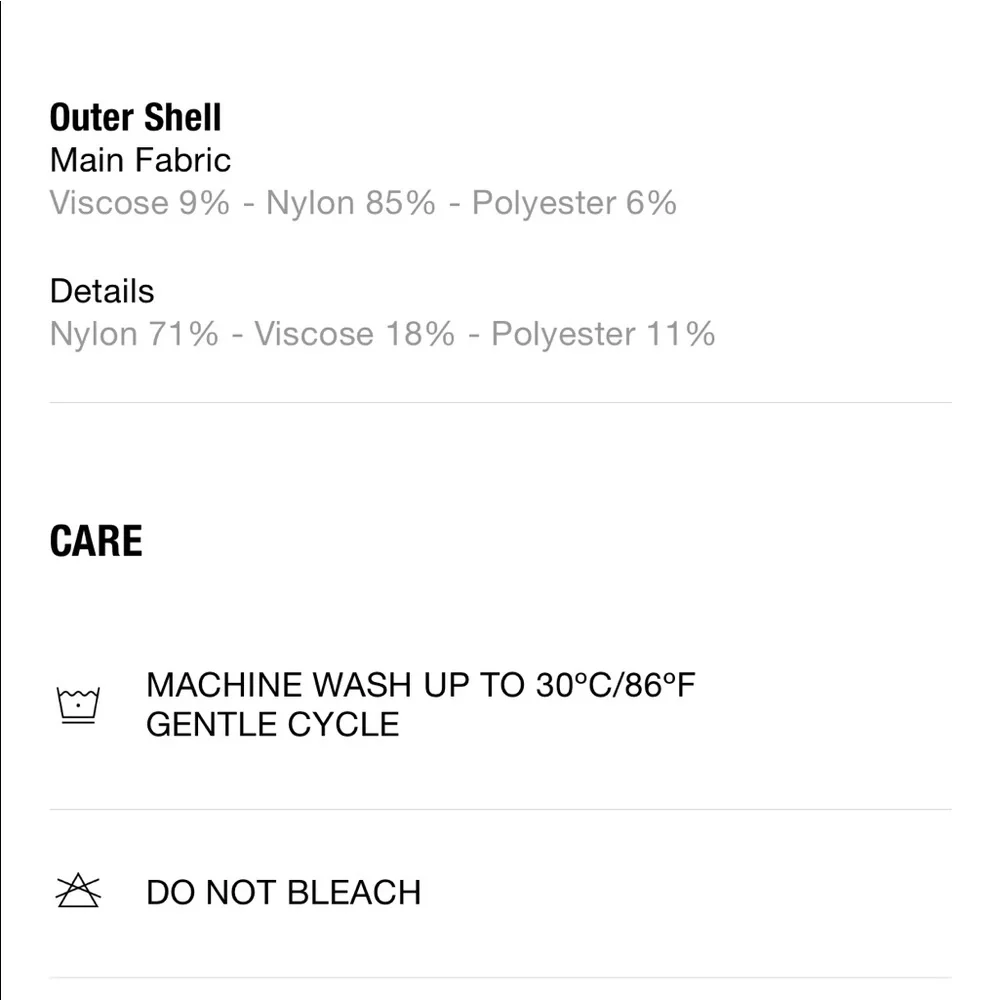Click the CARE section heading
1000x1000 pixels.
click(x=96, y=541)
